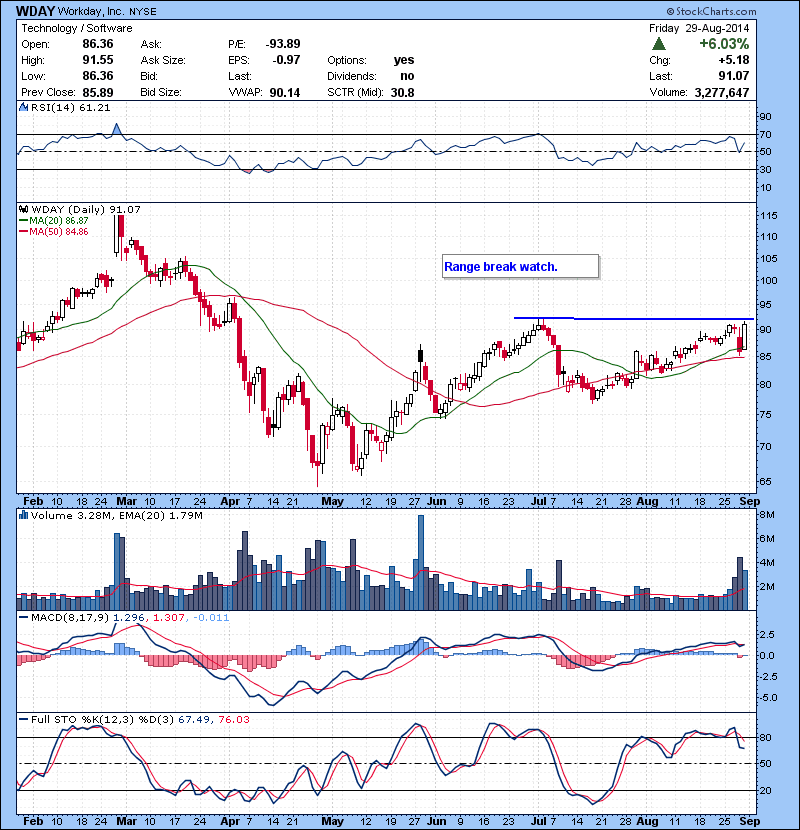Screen dimensions: 800x830
Task: Click the P/E value -93.89
Action: pos(283,44)
